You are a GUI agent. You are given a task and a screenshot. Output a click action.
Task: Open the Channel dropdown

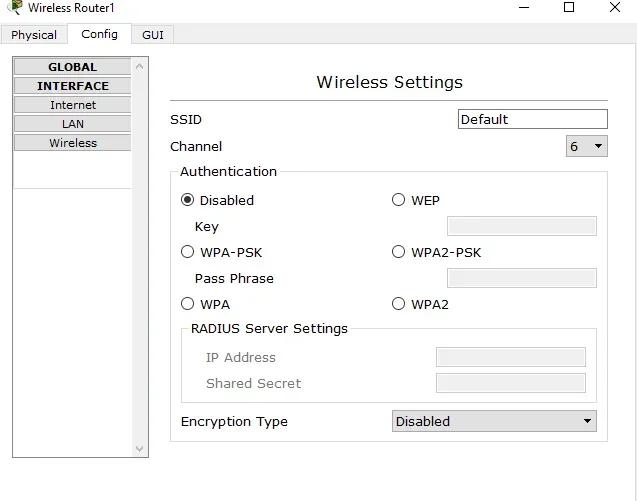(587, 146)
